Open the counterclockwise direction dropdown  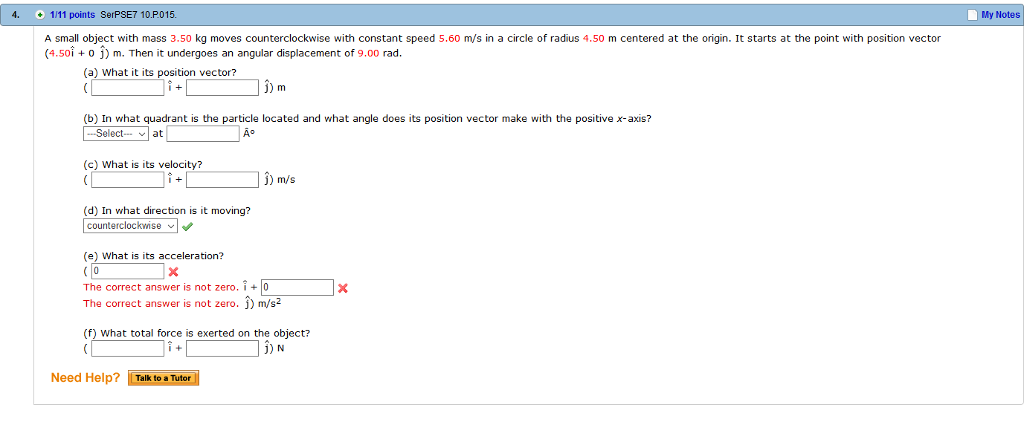click(131, 226)
